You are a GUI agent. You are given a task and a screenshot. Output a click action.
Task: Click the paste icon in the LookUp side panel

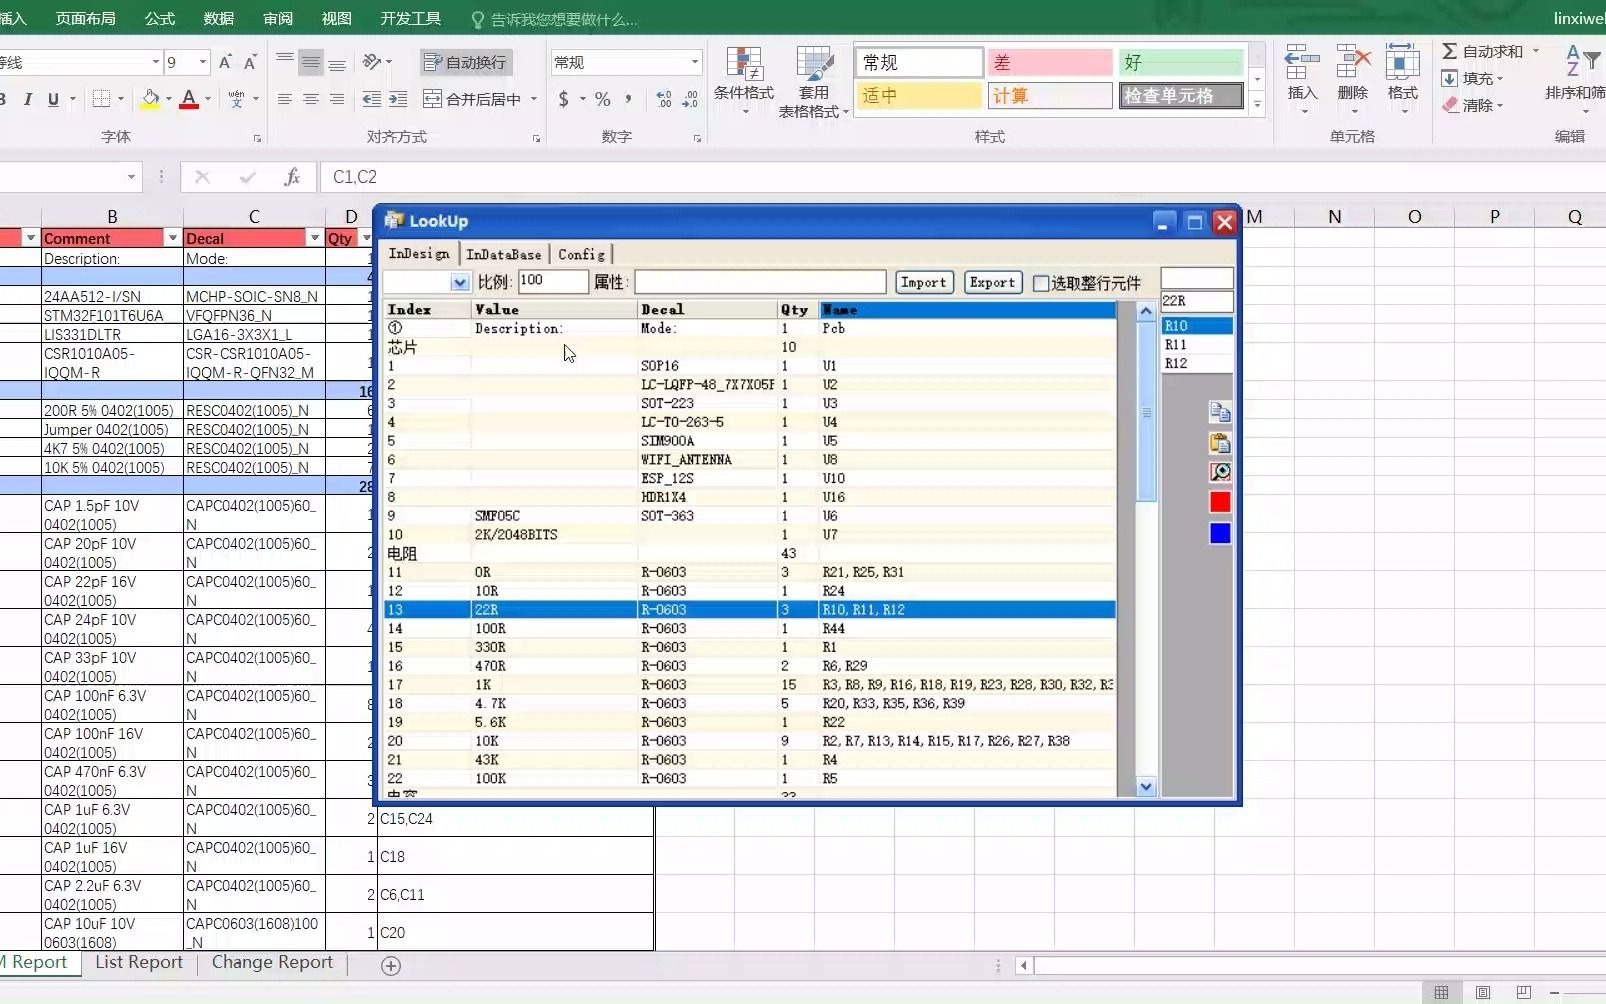(x=1220, y=442)
